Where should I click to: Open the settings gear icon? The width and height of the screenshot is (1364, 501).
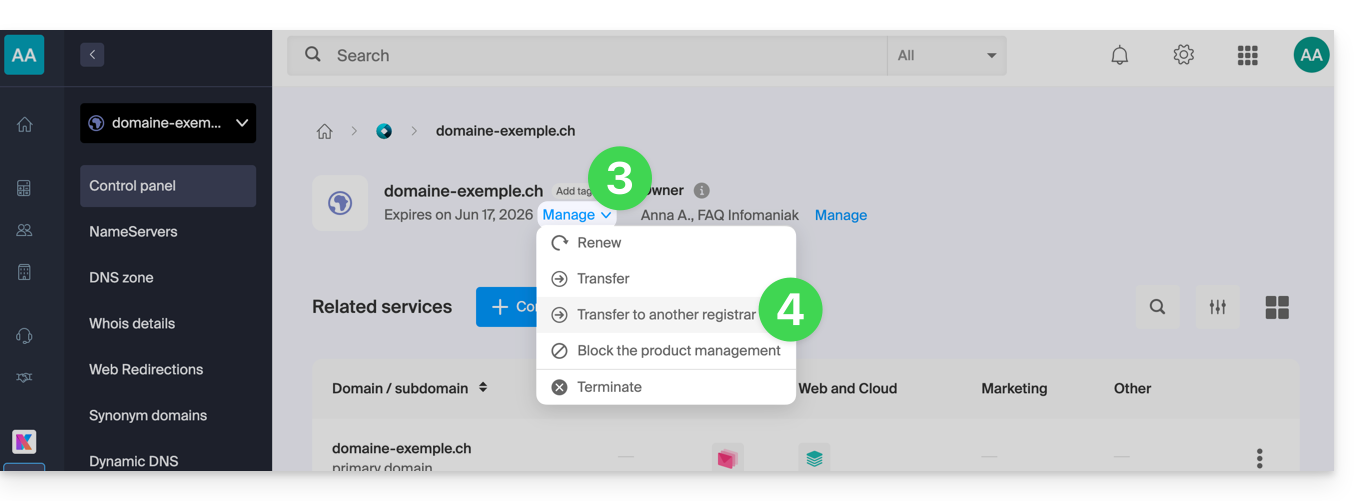(x=1183, y=55)
